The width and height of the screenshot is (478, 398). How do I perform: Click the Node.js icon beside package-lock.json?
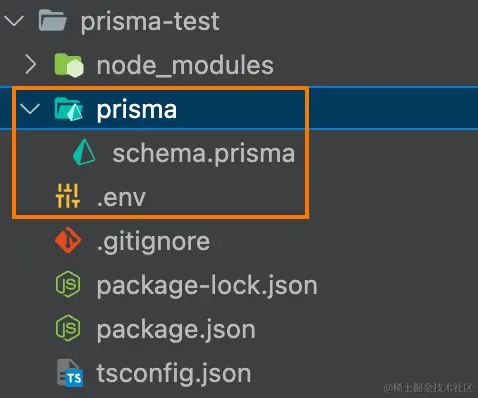click(68, 284)
